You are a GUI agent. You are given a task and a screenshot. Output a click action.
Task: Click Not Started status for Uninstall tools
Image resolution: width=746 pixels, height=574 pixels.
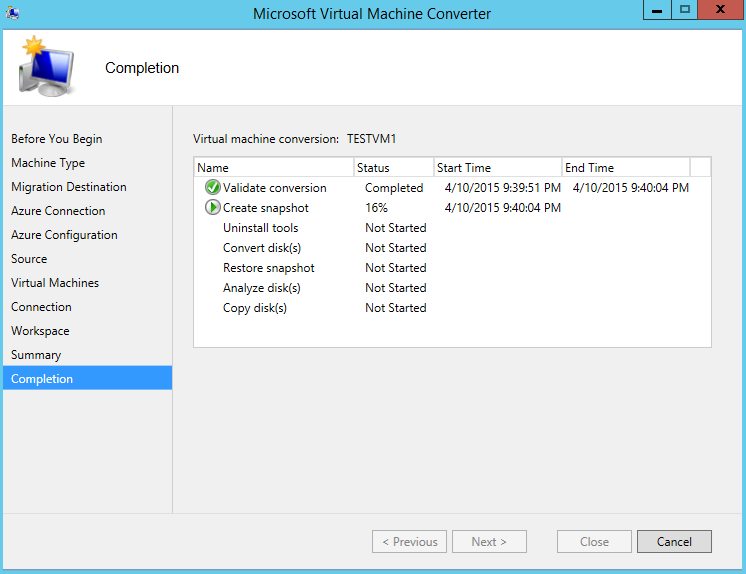(x=396, y=228)
